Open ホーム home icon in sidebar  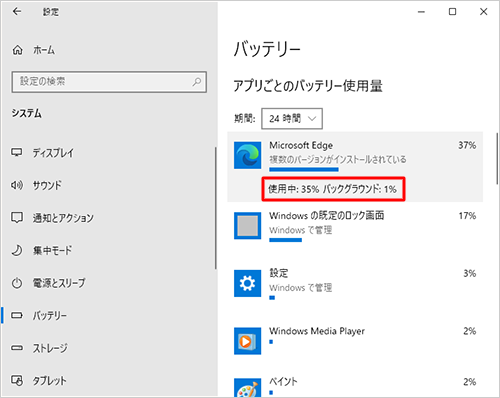pyautogui.click(x=17, y=50)
